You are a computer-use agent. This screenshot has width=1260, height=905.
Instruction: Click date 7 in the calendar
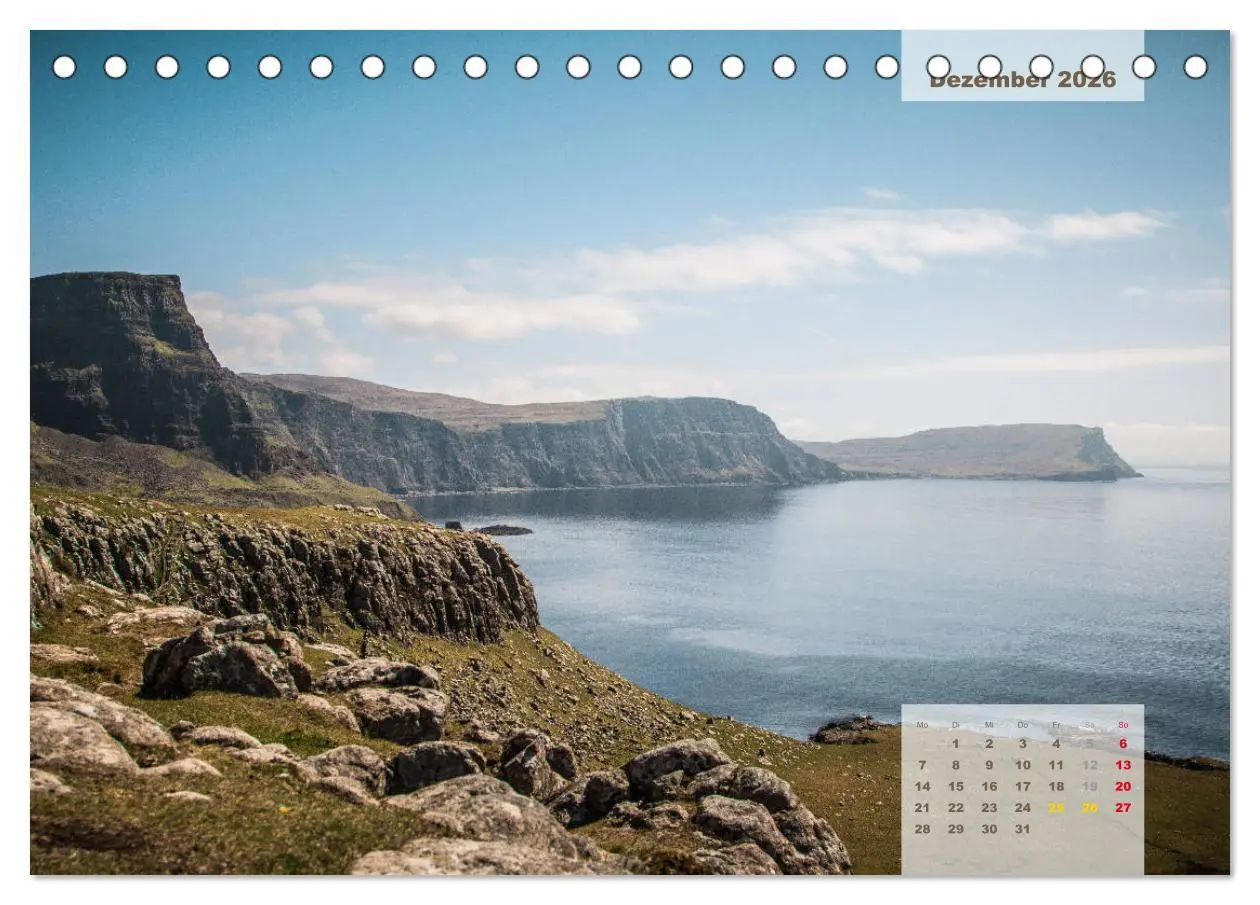(922, 765)
